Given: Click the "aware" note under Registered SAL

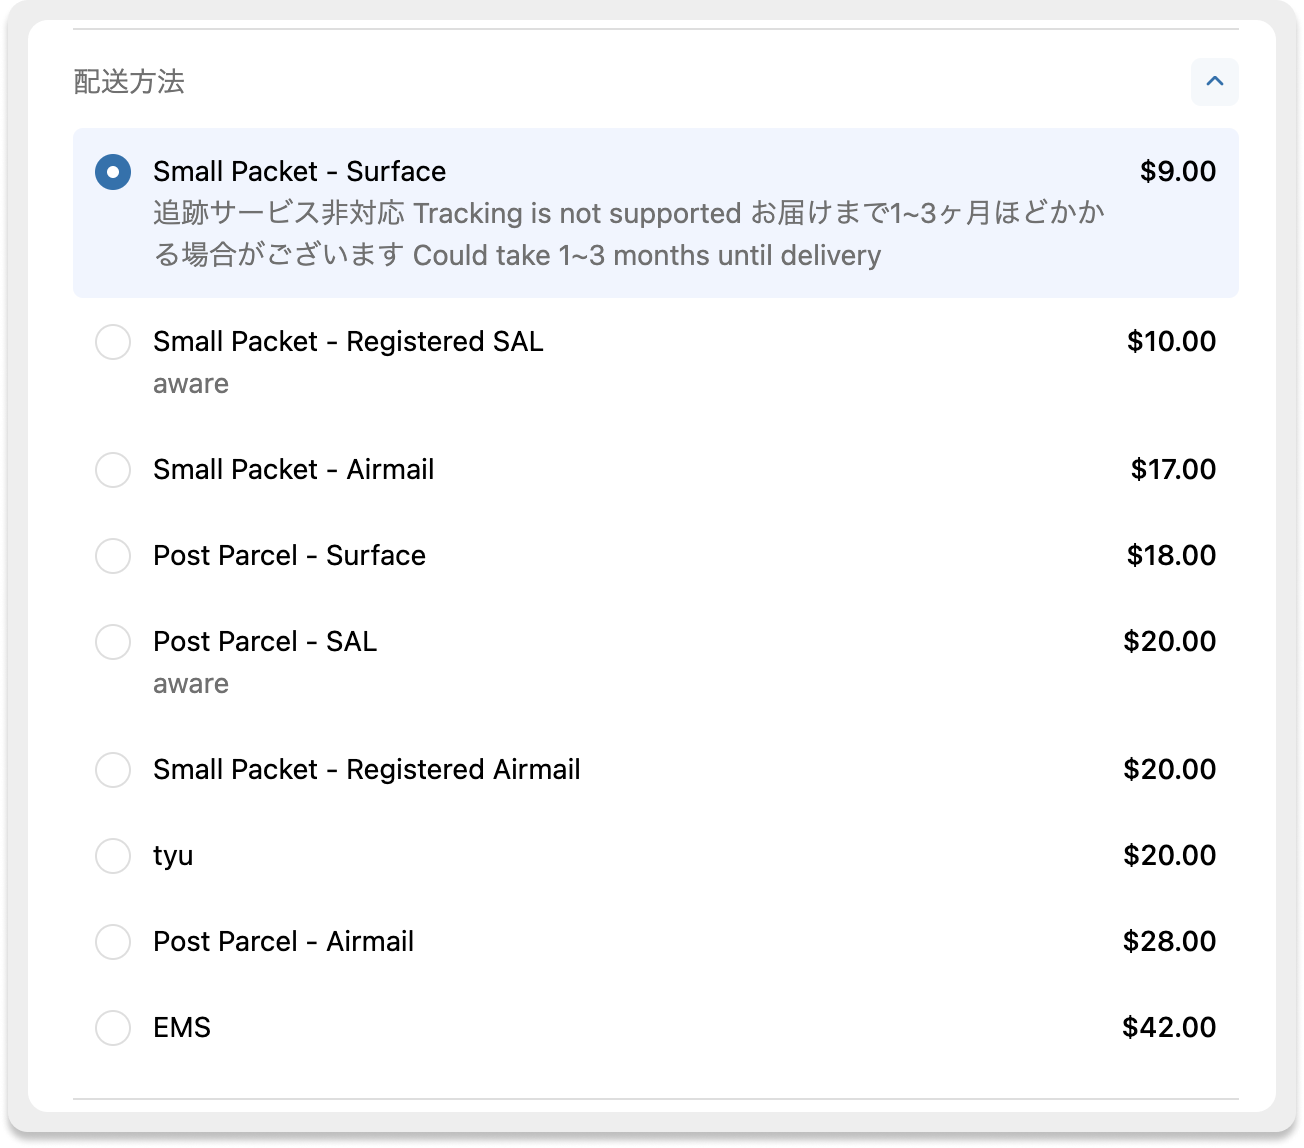Looking at the screenshot, I should point(191,385).
